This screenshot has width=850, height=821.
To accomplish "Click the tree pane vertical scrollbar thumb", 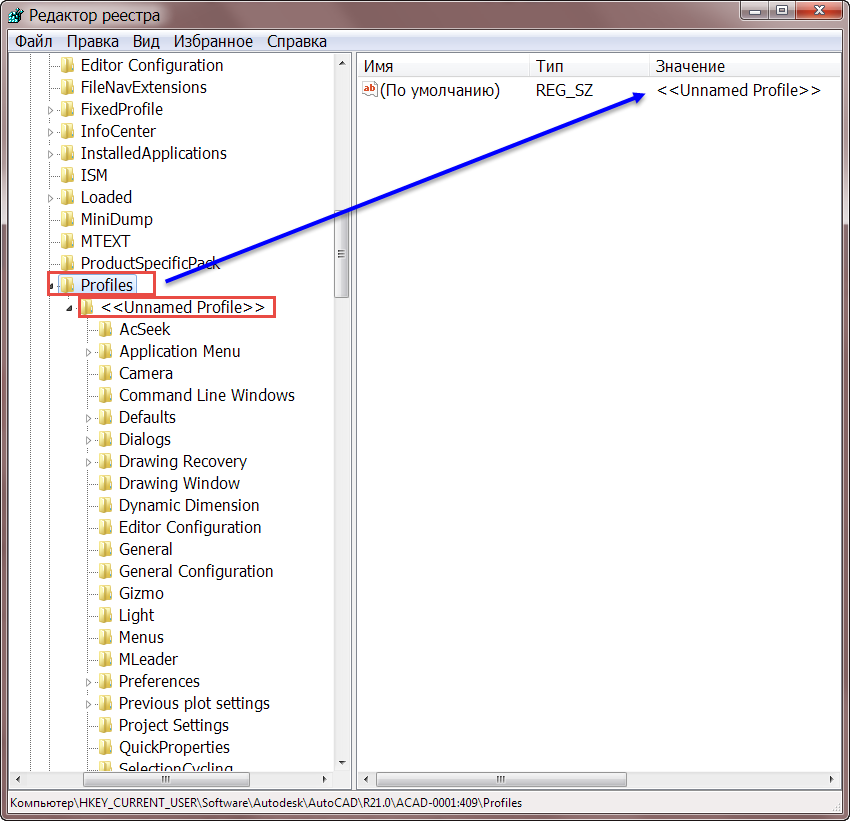I will [341, 254].
